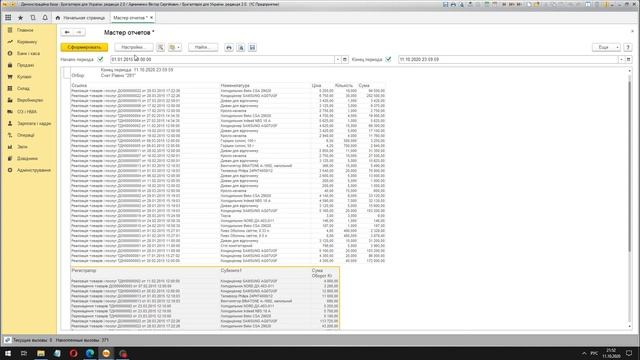This screenshot has height=360, width=640.
Task: Open start period calendar picker
Action: coord(345,59)
